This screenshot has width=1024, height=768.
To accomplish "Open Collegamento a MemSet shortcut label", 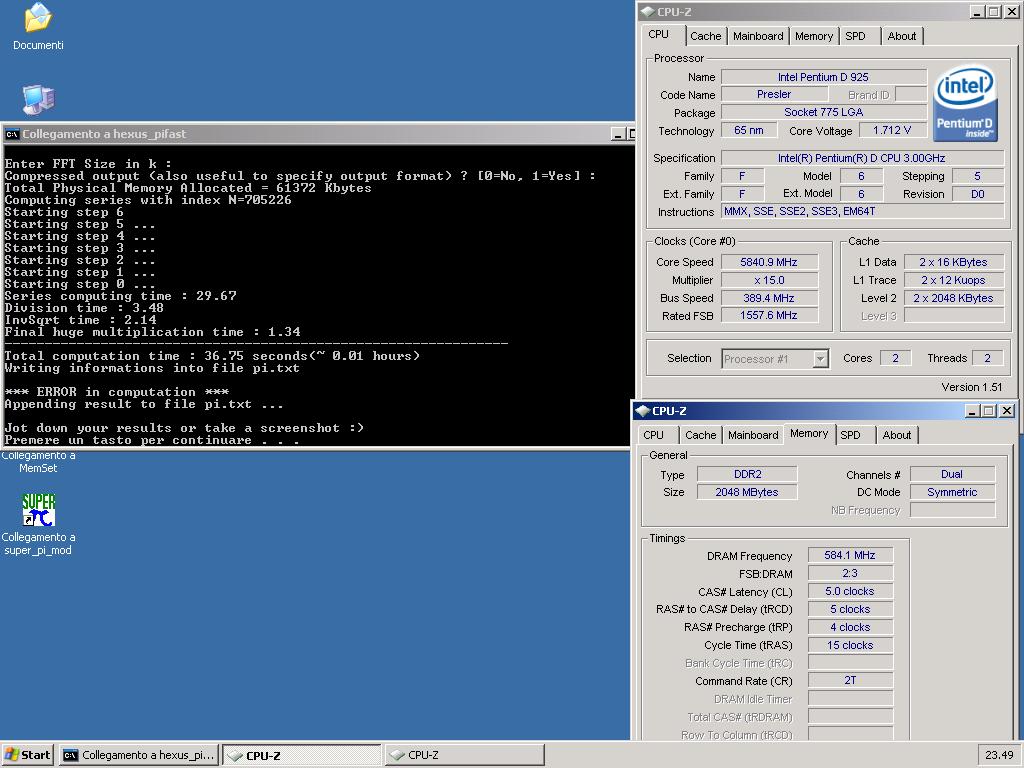I will pyautogui.click(x=38, y=462).
